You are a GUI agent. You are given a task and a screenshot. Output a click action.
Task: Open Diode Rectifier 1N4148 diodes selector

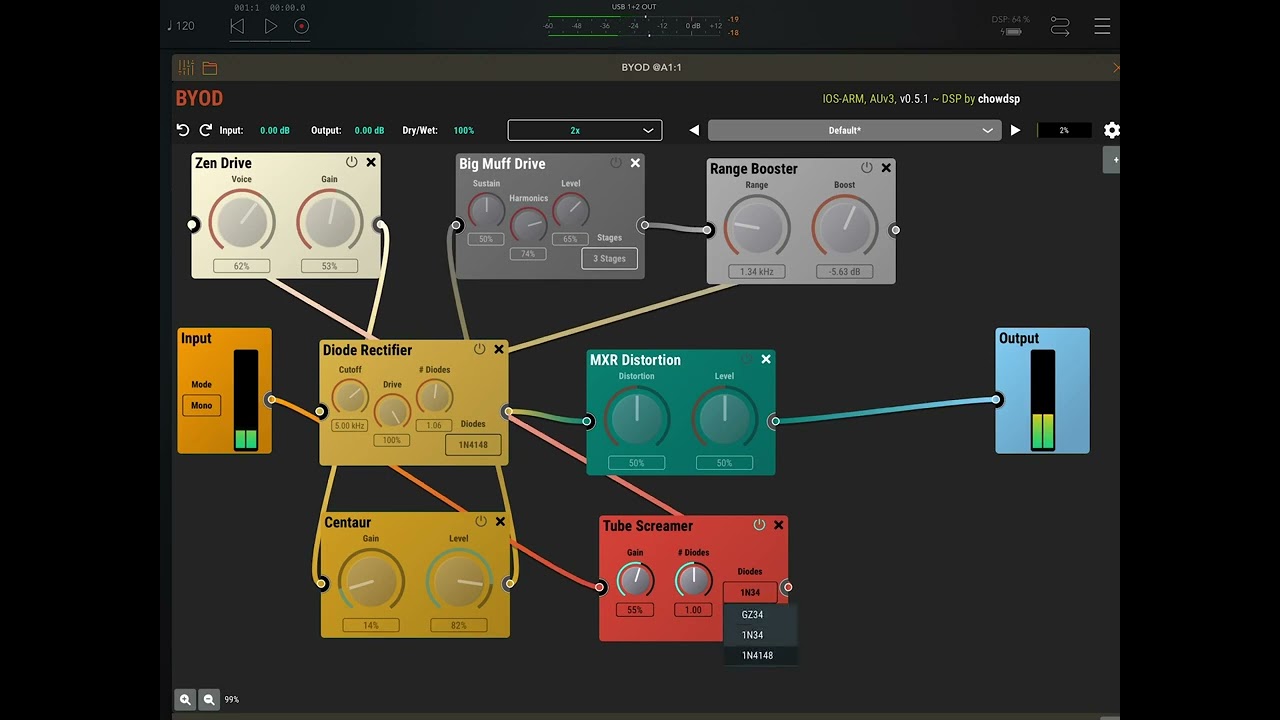click(x=473, y=444)
